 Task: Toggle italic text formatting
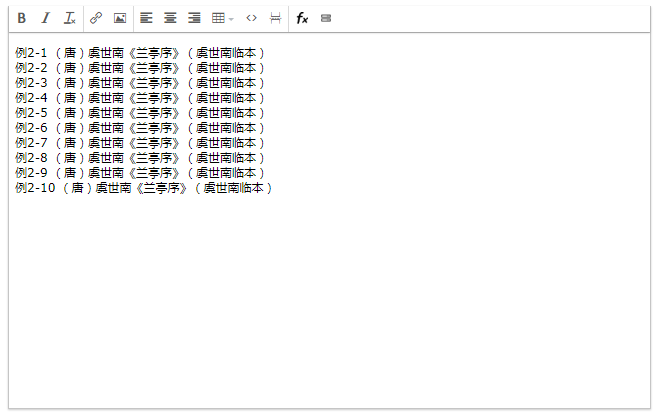click(x=45, y=18)
